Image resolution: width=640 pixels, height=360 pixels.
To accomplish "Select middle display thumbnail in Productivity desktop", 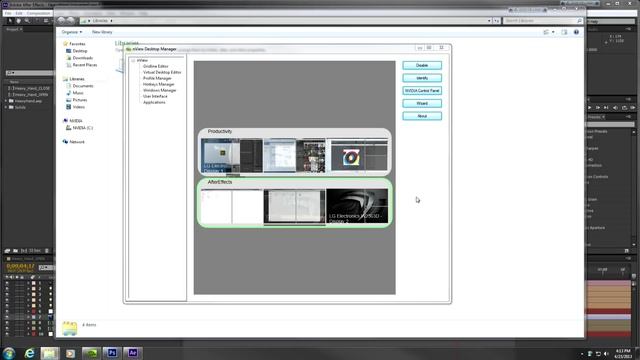I will (294, 156).
